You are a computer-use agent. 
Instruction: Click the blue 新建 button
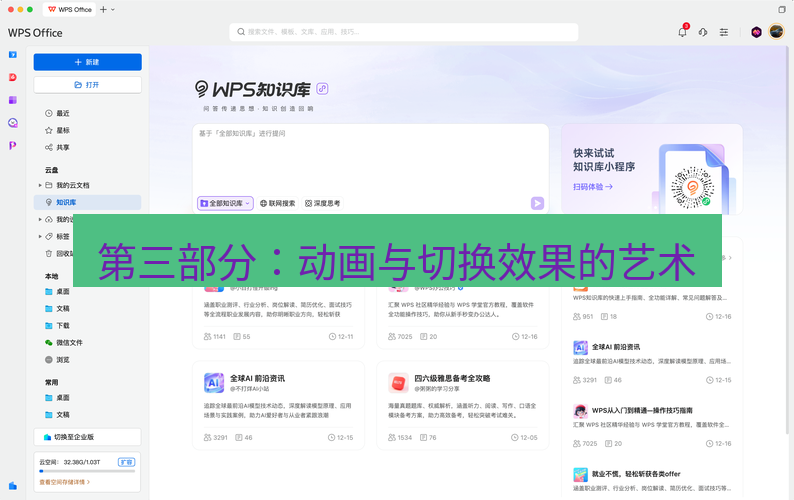88,62
